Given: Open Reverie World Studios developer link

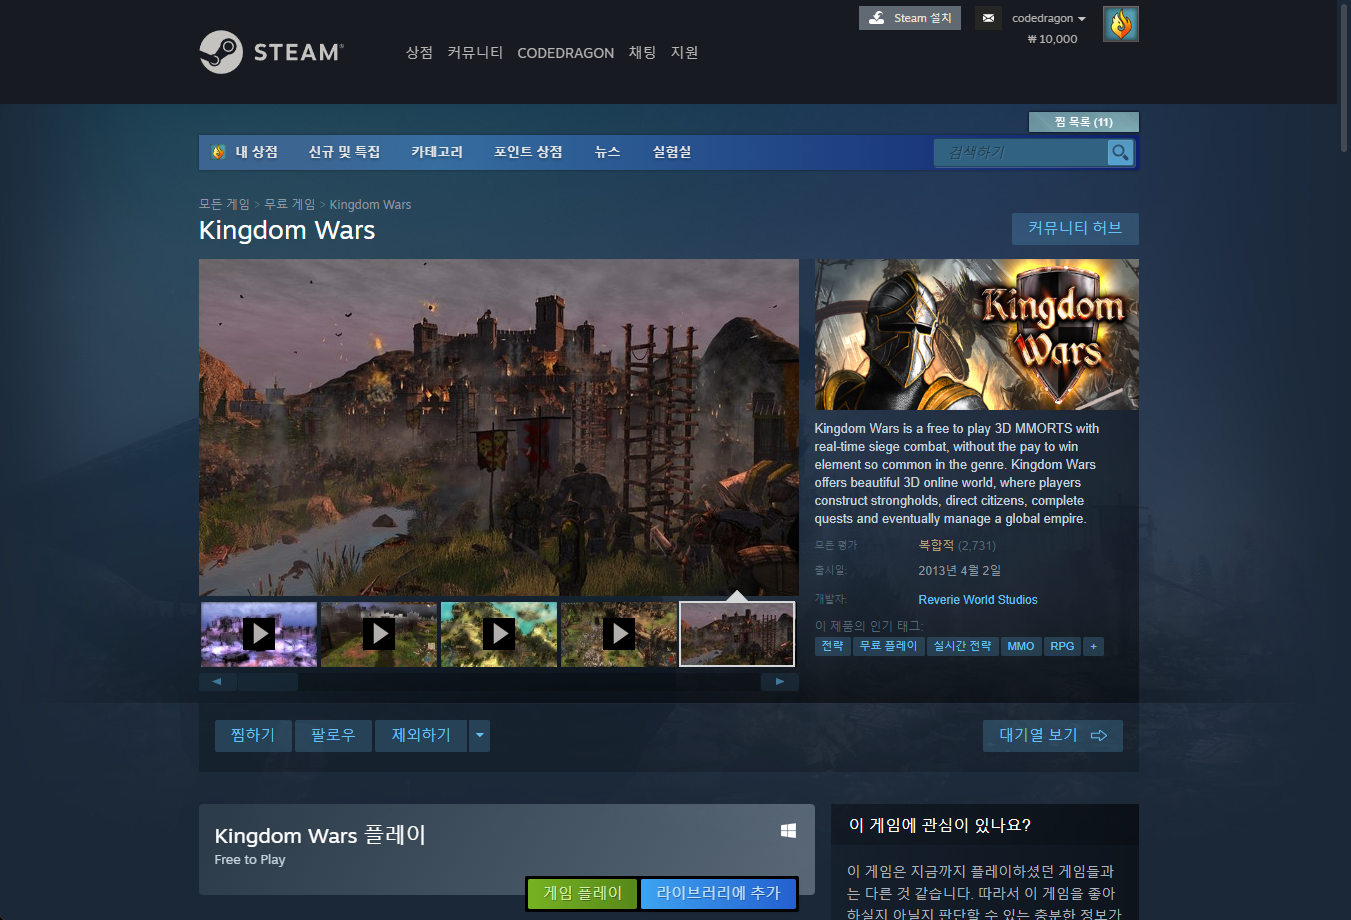Looking at the screenshot, I should tap(978, 600).
